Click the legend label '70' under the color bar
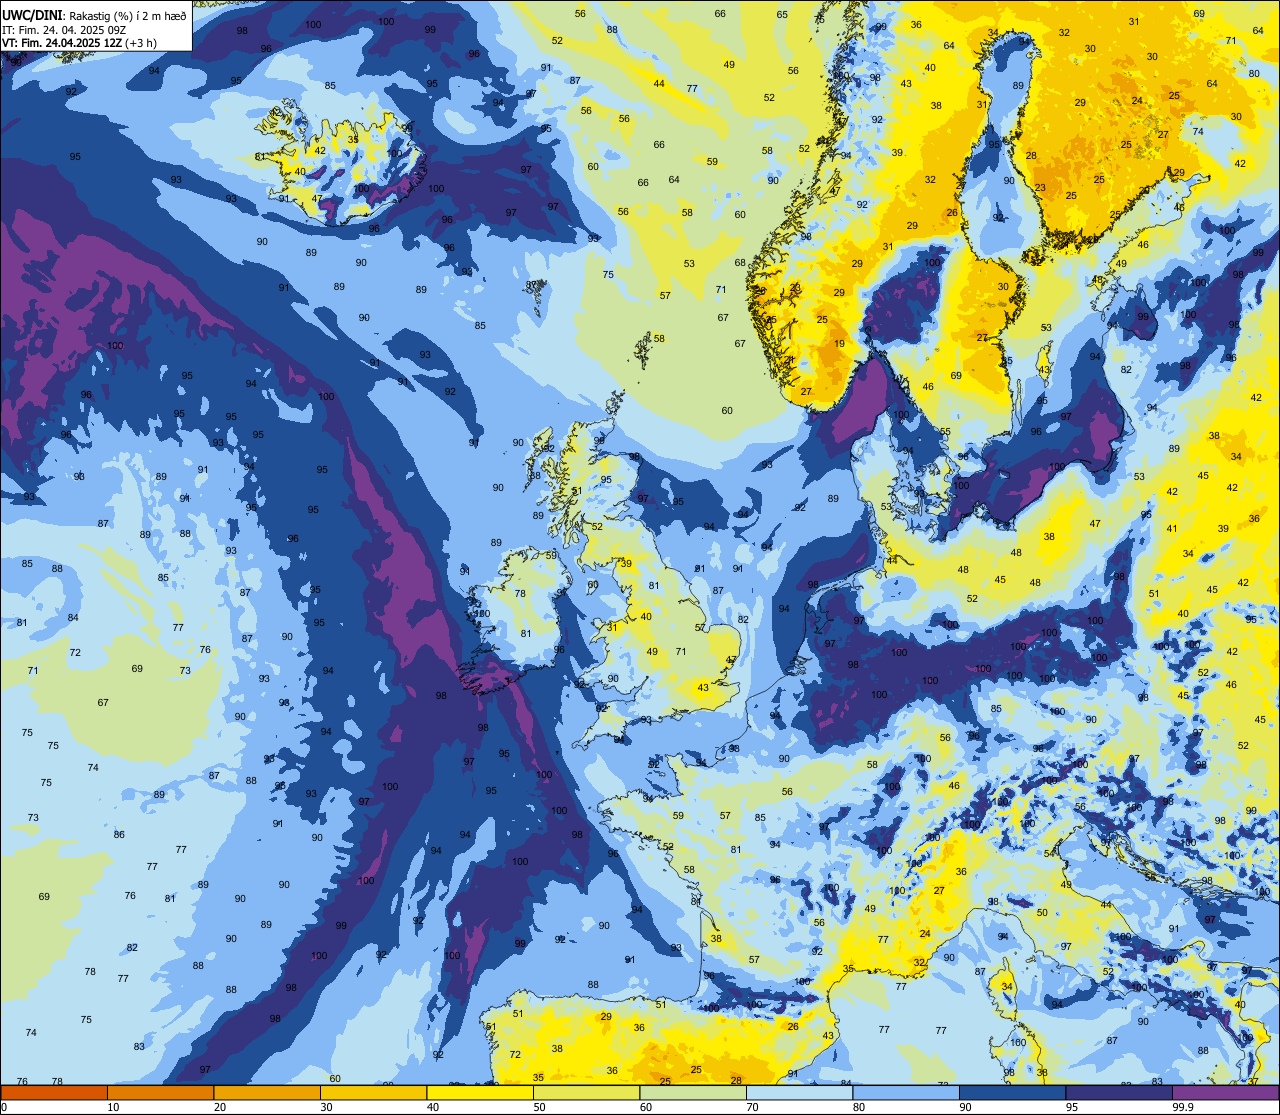 click(752, 1107)
